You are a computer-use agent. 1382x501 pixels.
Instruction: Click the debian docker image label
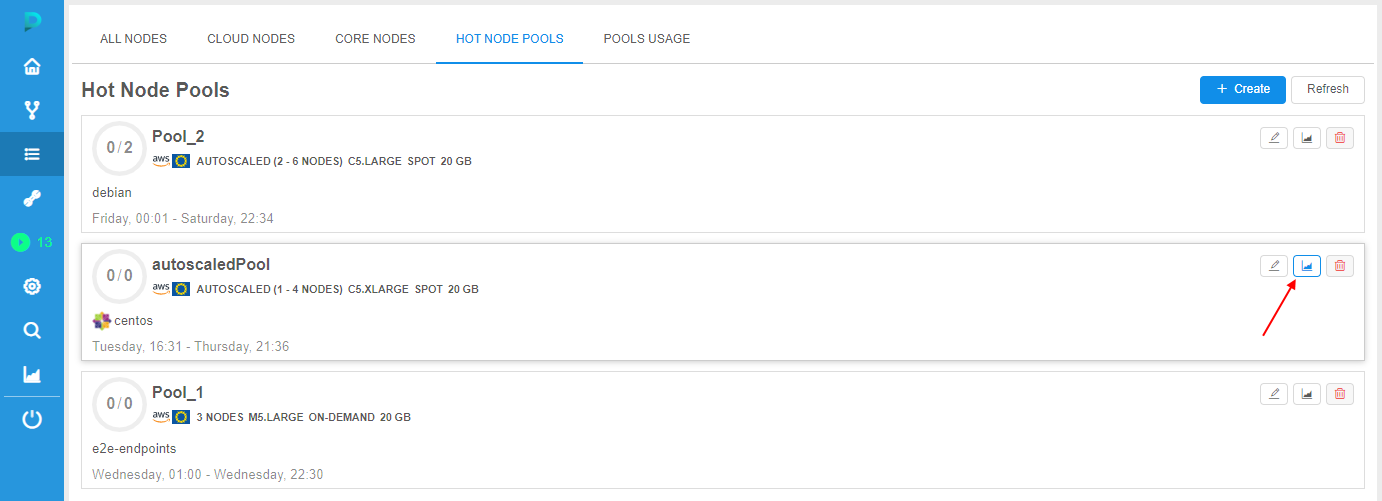[112, 193]
